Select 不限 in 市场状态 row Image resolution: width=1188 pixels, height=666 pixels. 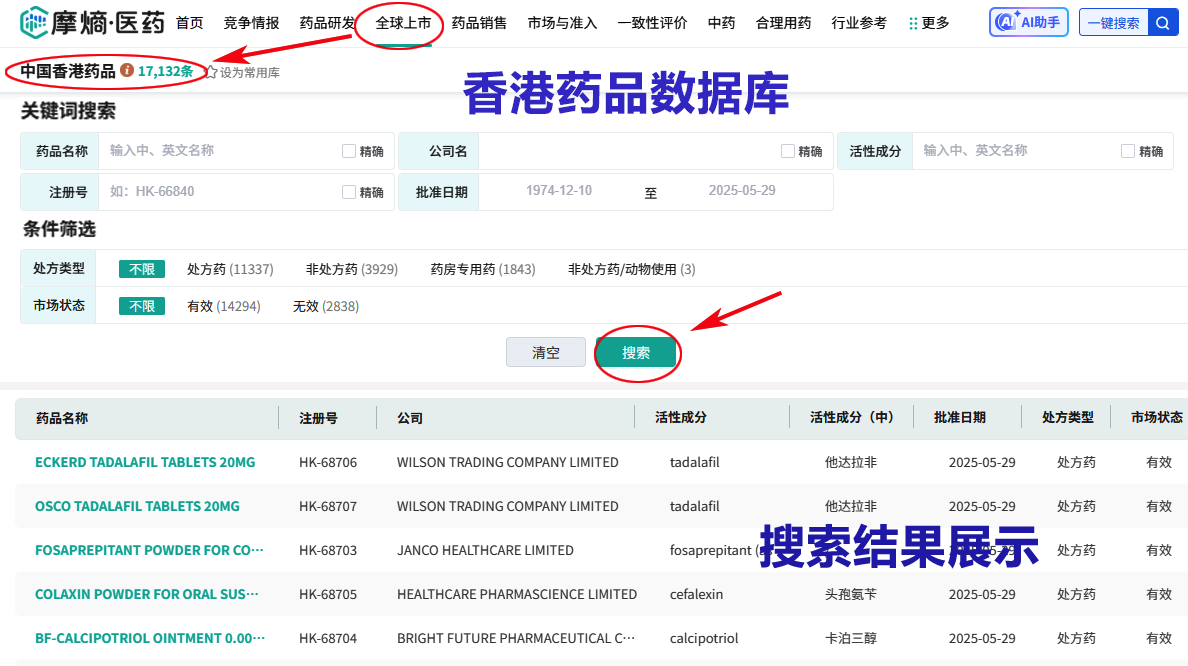142,306
